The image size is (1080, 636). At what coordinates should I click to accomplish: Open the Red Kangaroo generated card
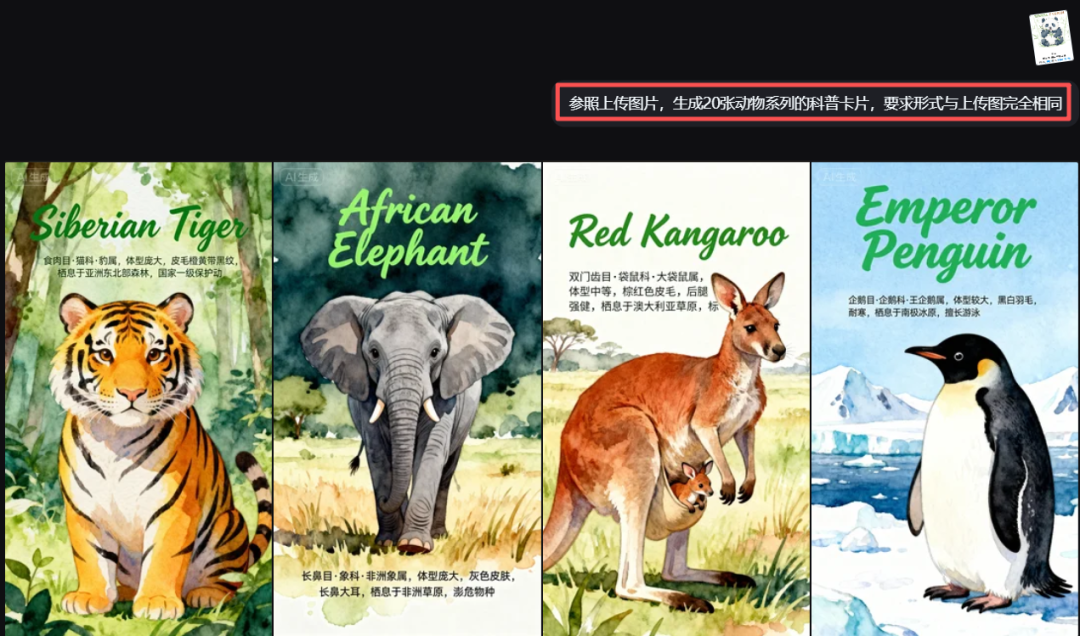click(676, 399)
